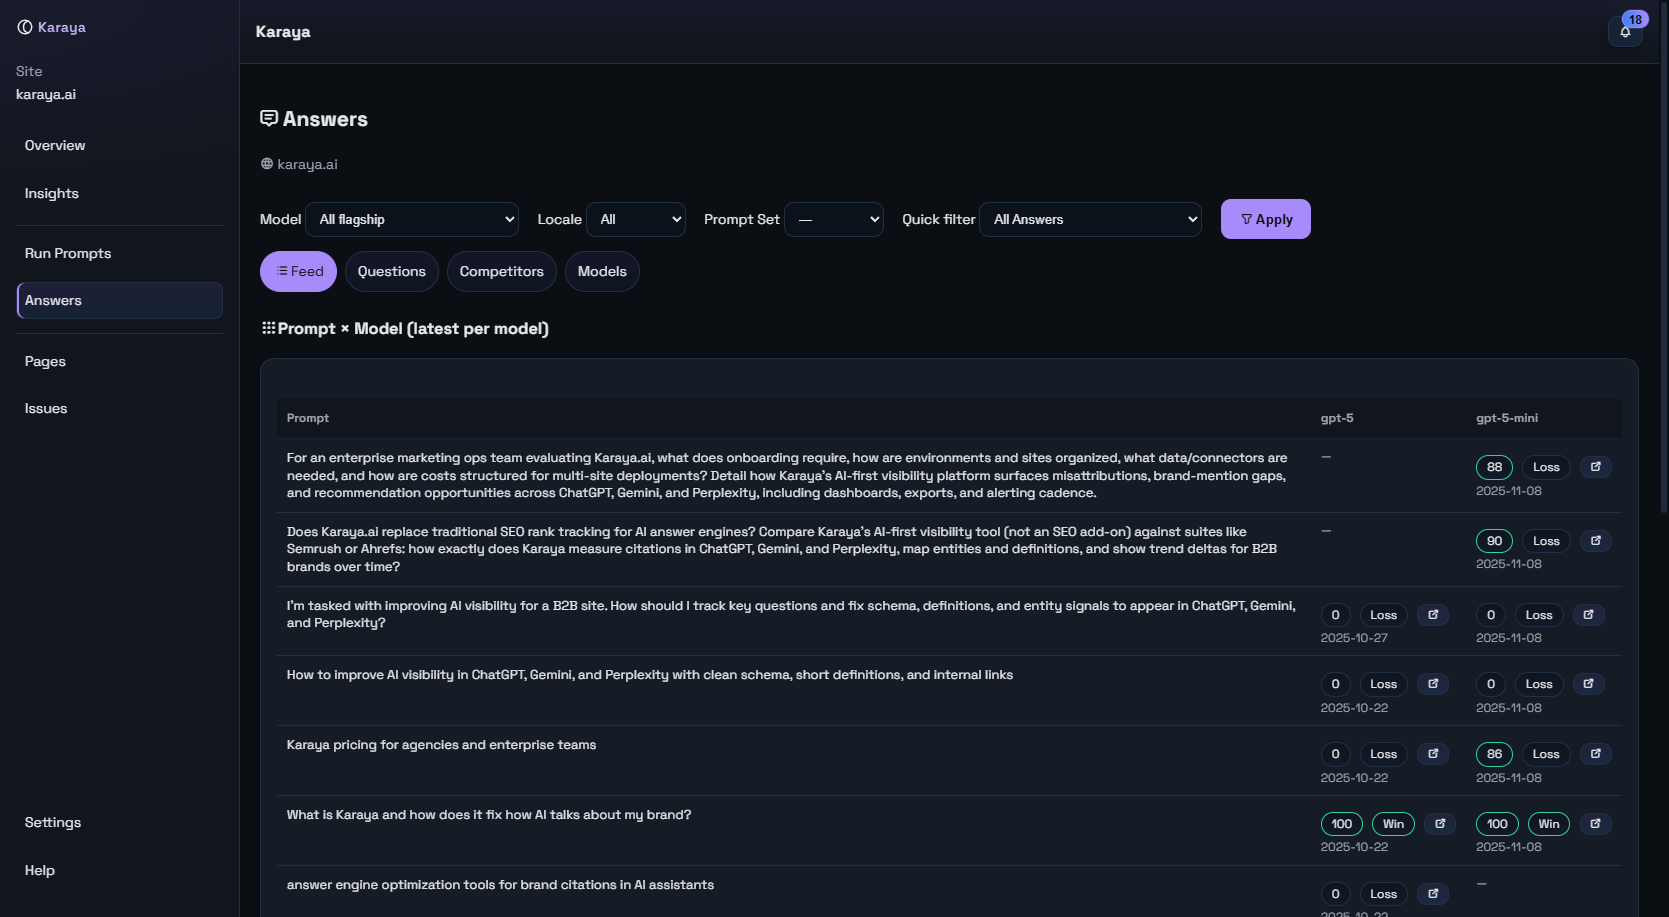Open external link for score 88 gpt-5-mini answer
Screen dimensions: 1669x917
(x=1596, y=467)
